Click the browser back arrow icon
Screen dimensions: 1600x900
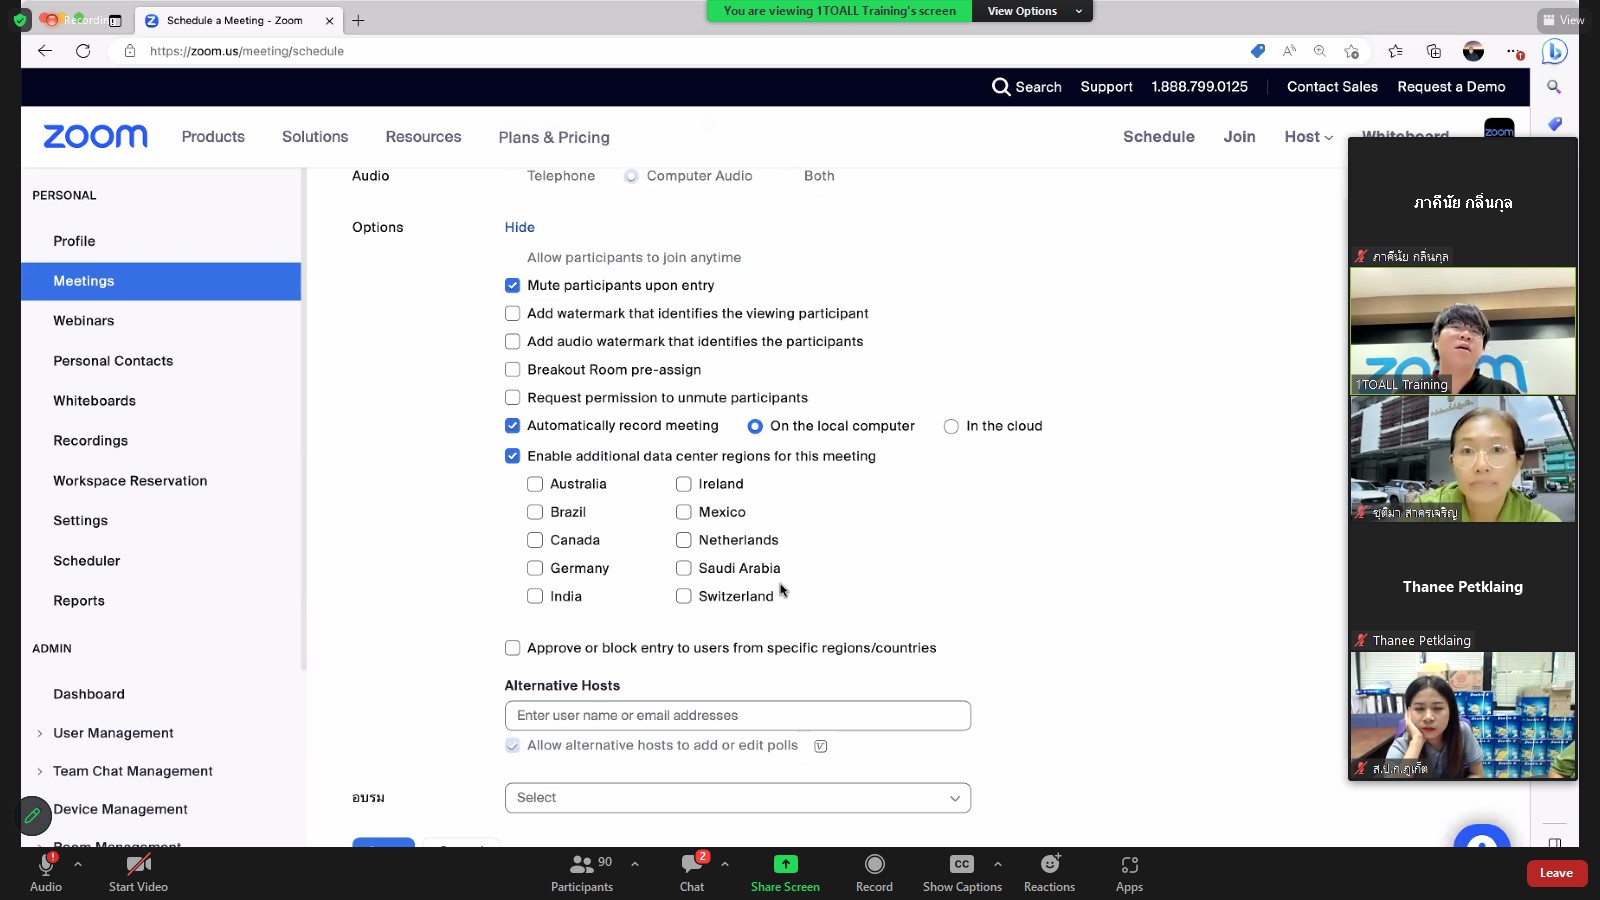click(x=45, y=51)
